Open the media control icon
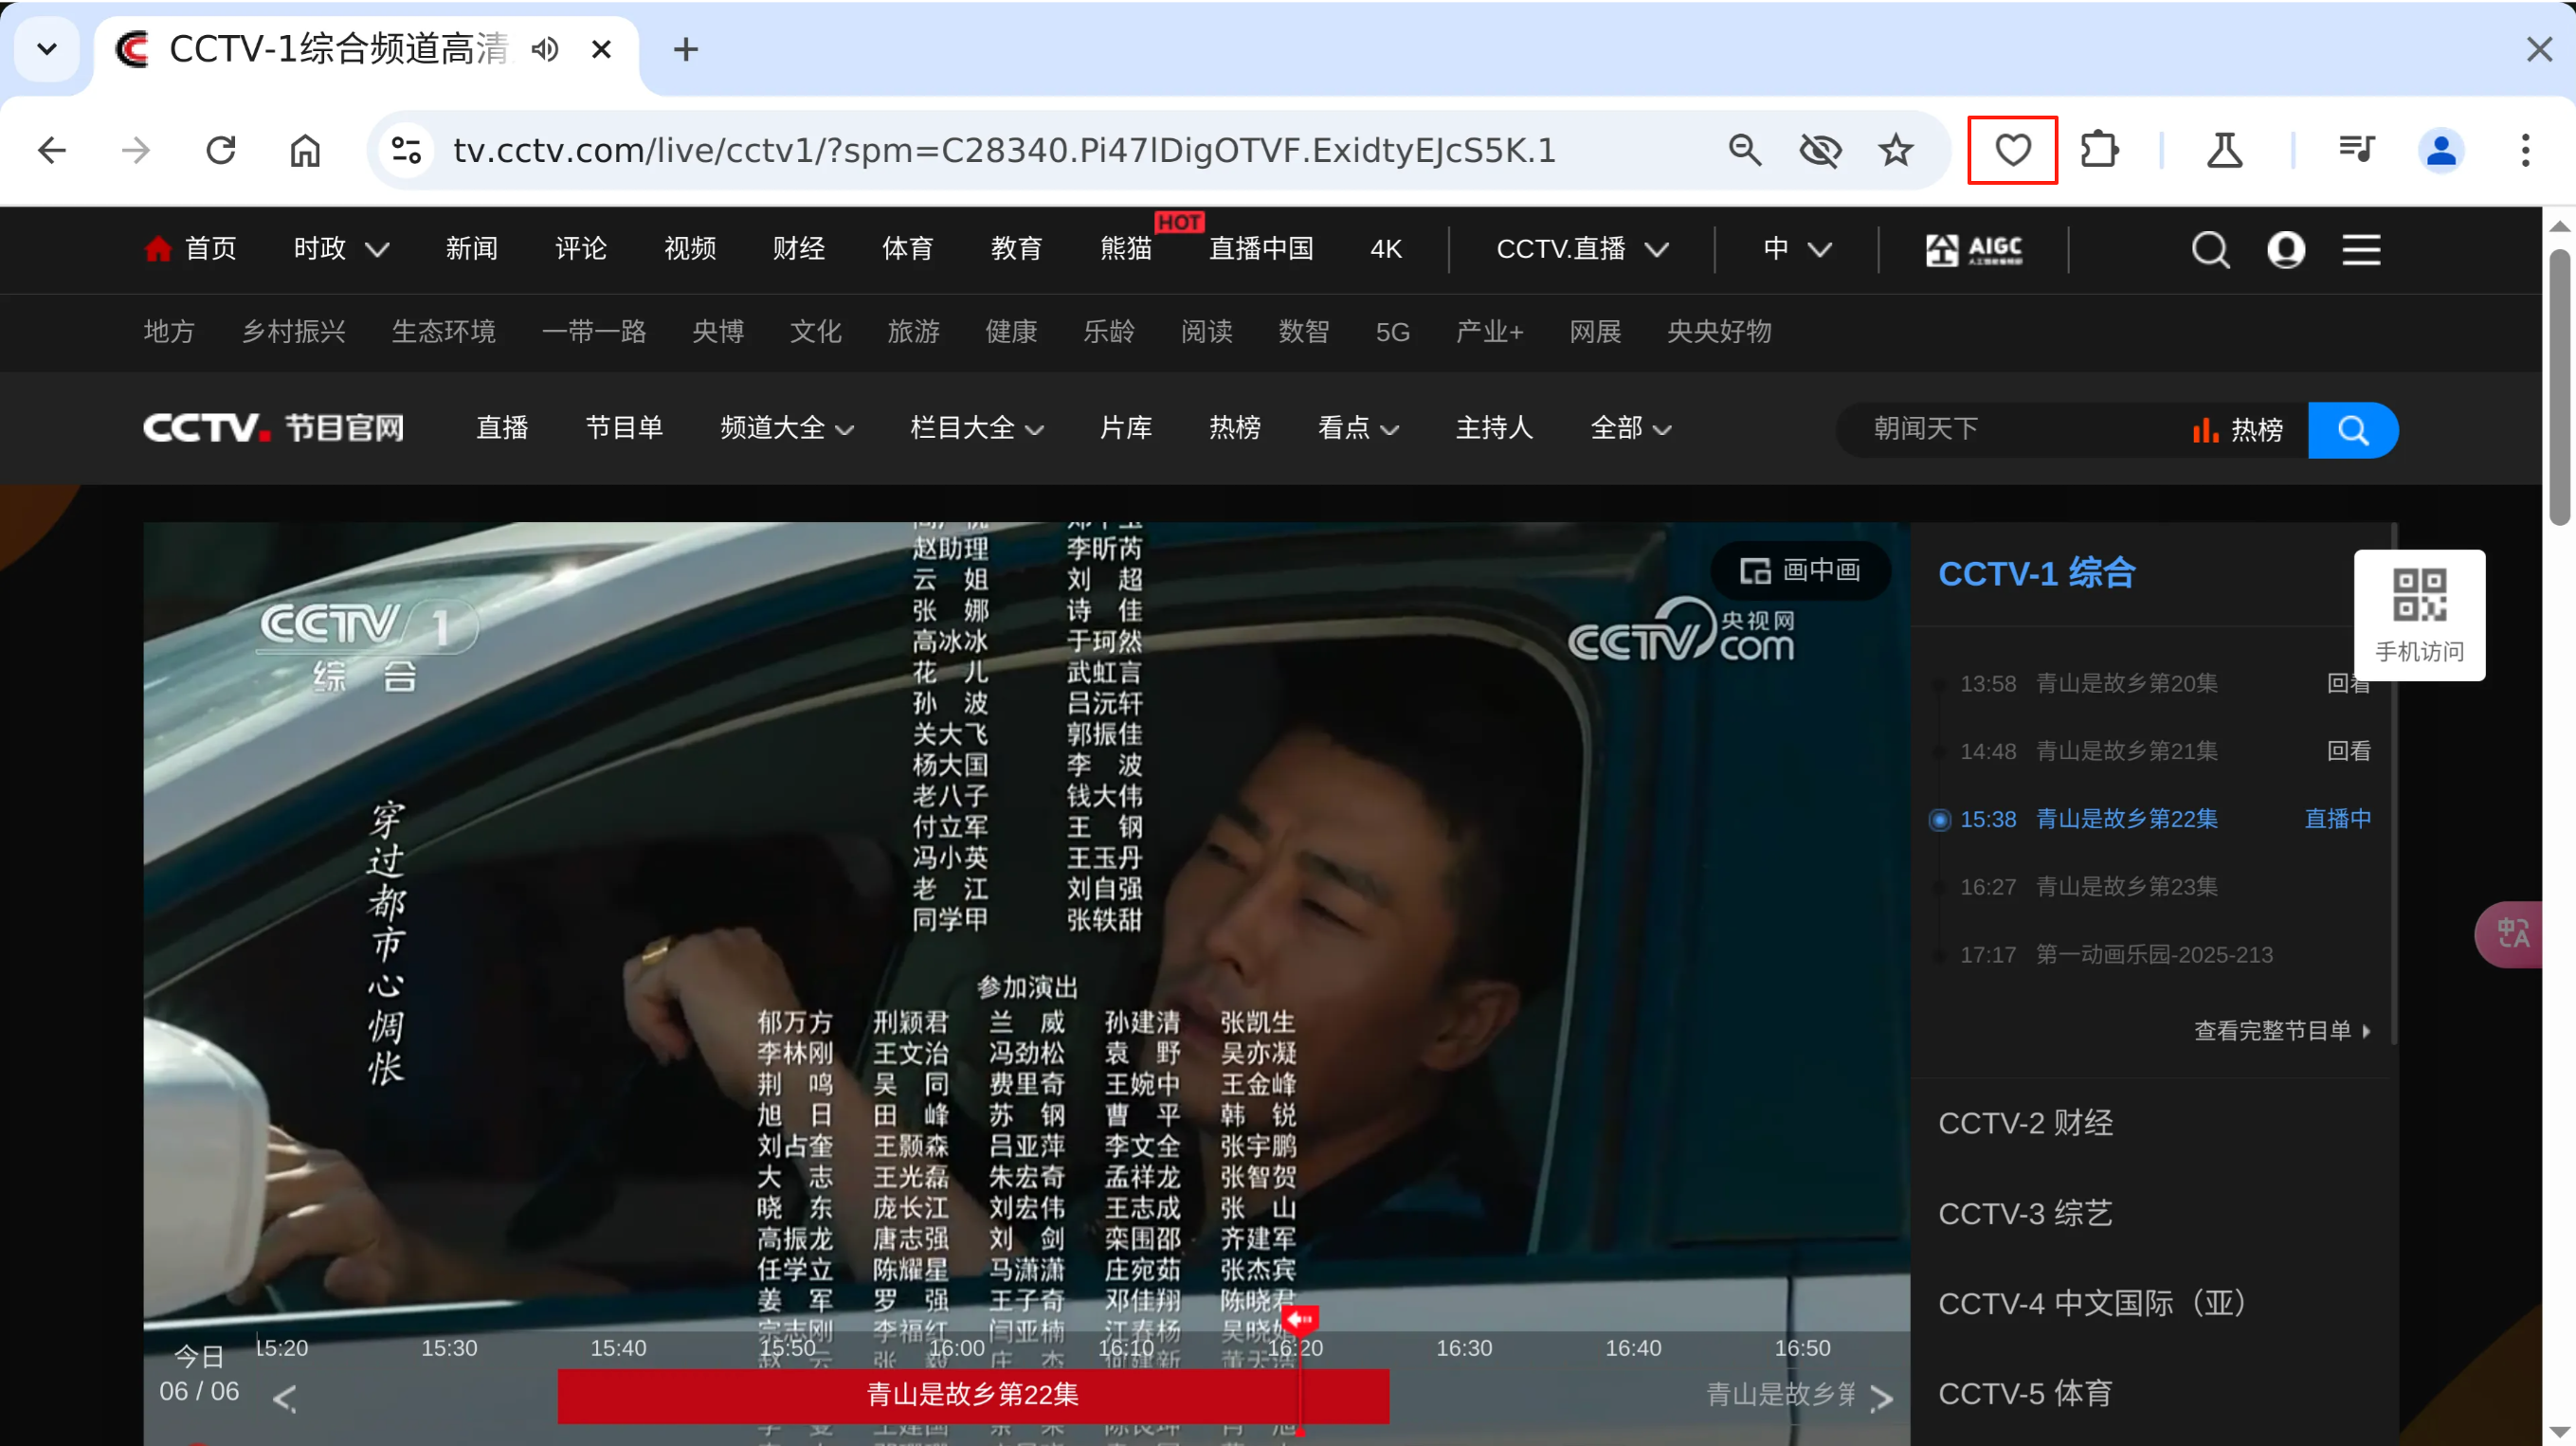 [2355, 150]
